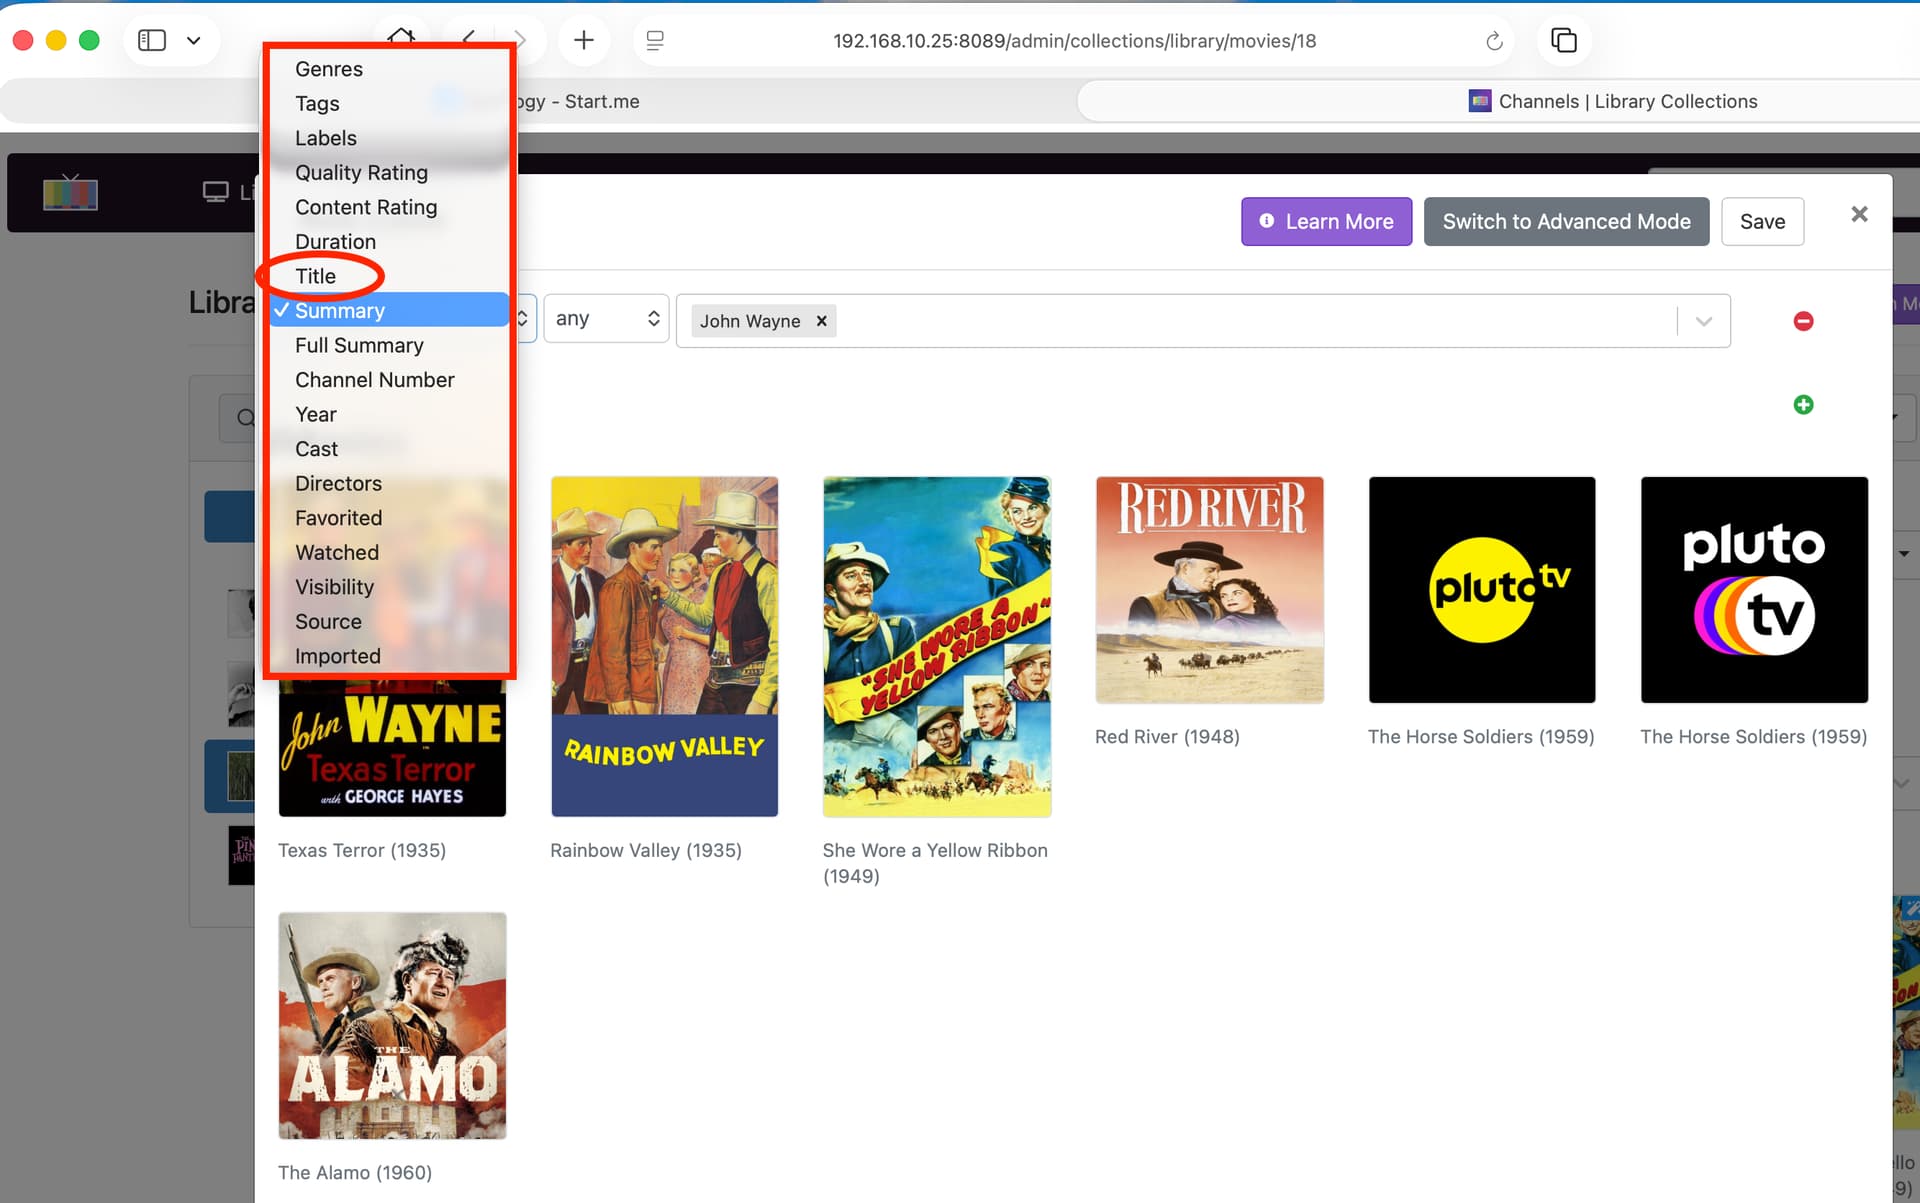Select Title from the field list
This screenshot has width=1920, height=1203.
(316, 276)
